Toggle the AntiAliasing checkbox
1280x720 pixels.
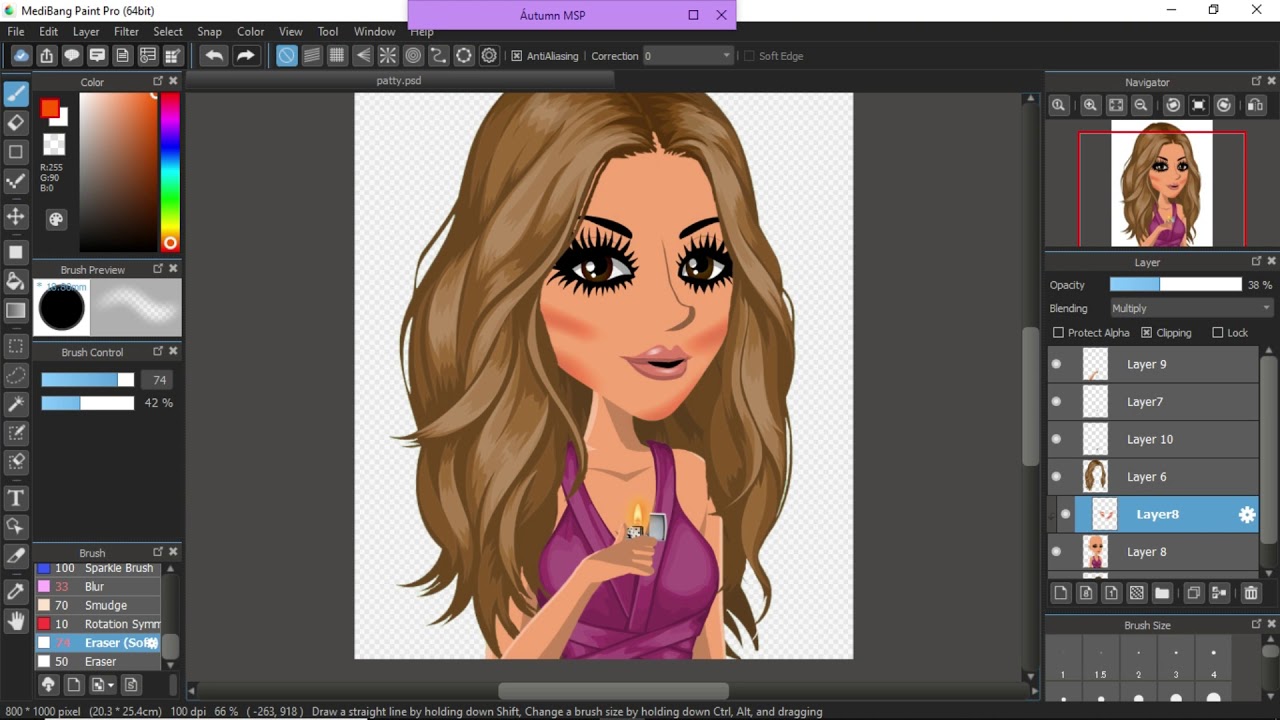pos(517,56)
